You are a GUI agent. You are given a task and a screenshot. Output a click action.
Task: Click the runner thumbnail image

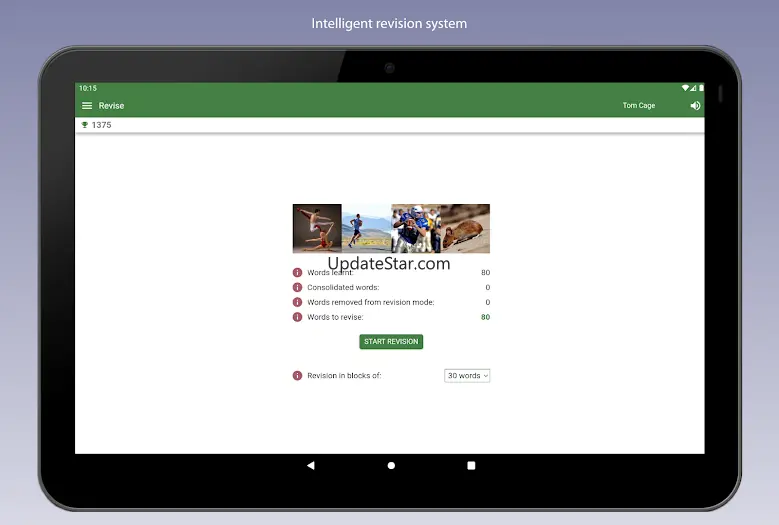[367, 228]
